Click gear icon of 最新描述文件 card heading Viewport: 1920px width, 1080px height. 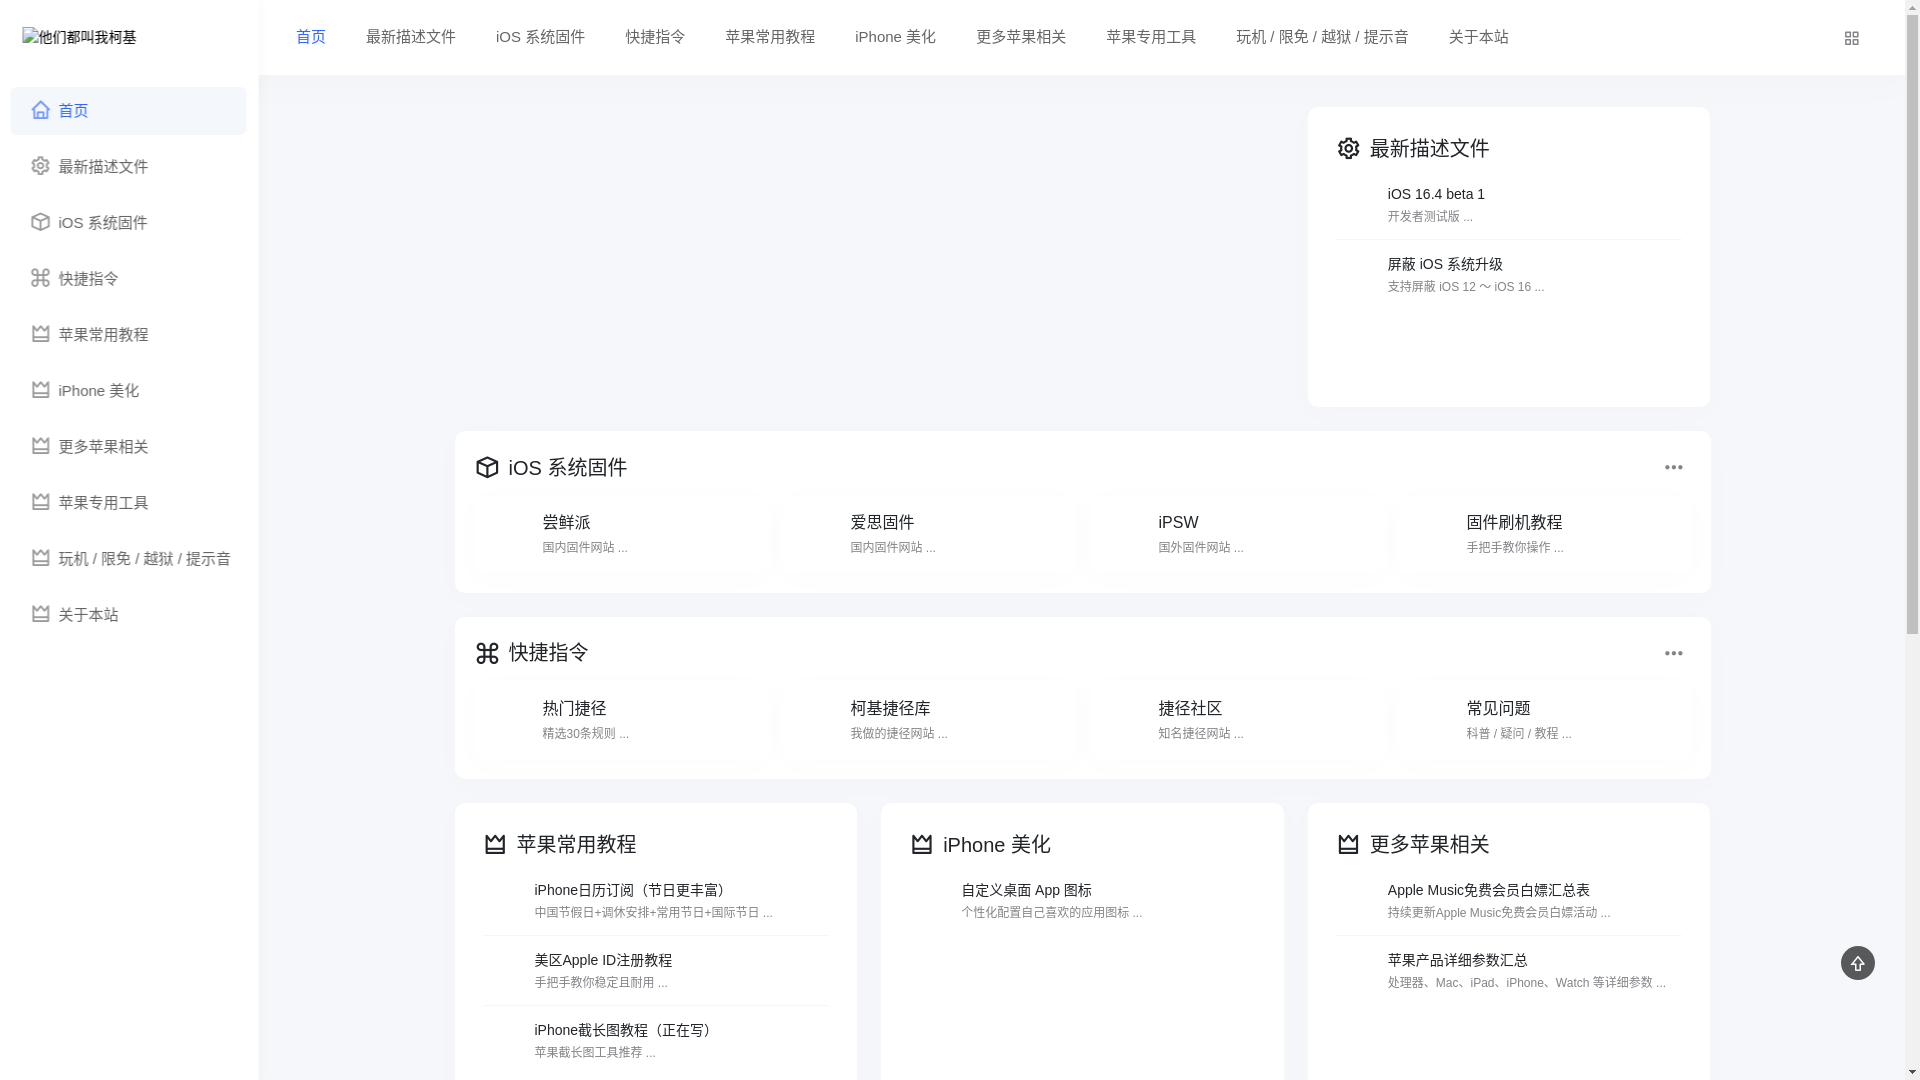pyautogui.click(x=1348, y=149)
